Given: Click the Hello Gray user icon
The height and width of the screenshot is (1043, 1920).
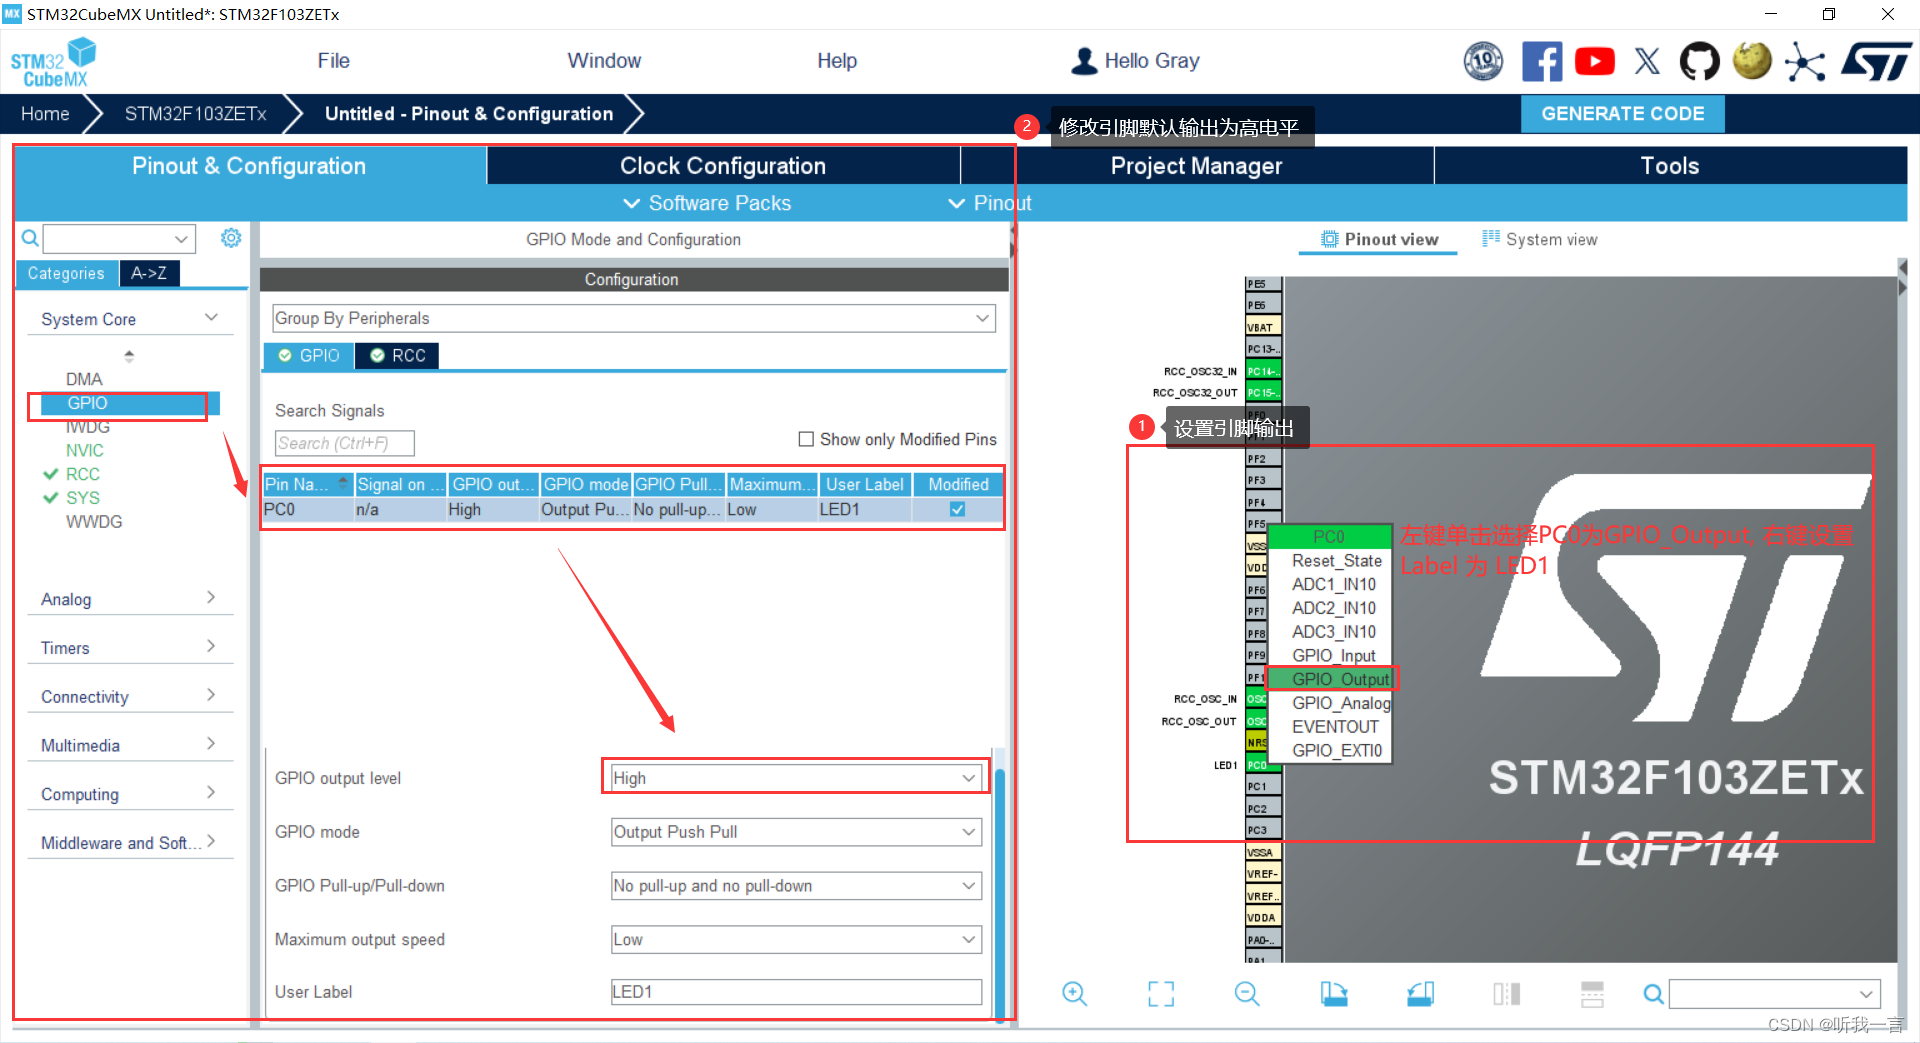Looking at the screenshot, I should pyautogui.click(x=1084, y=61).
